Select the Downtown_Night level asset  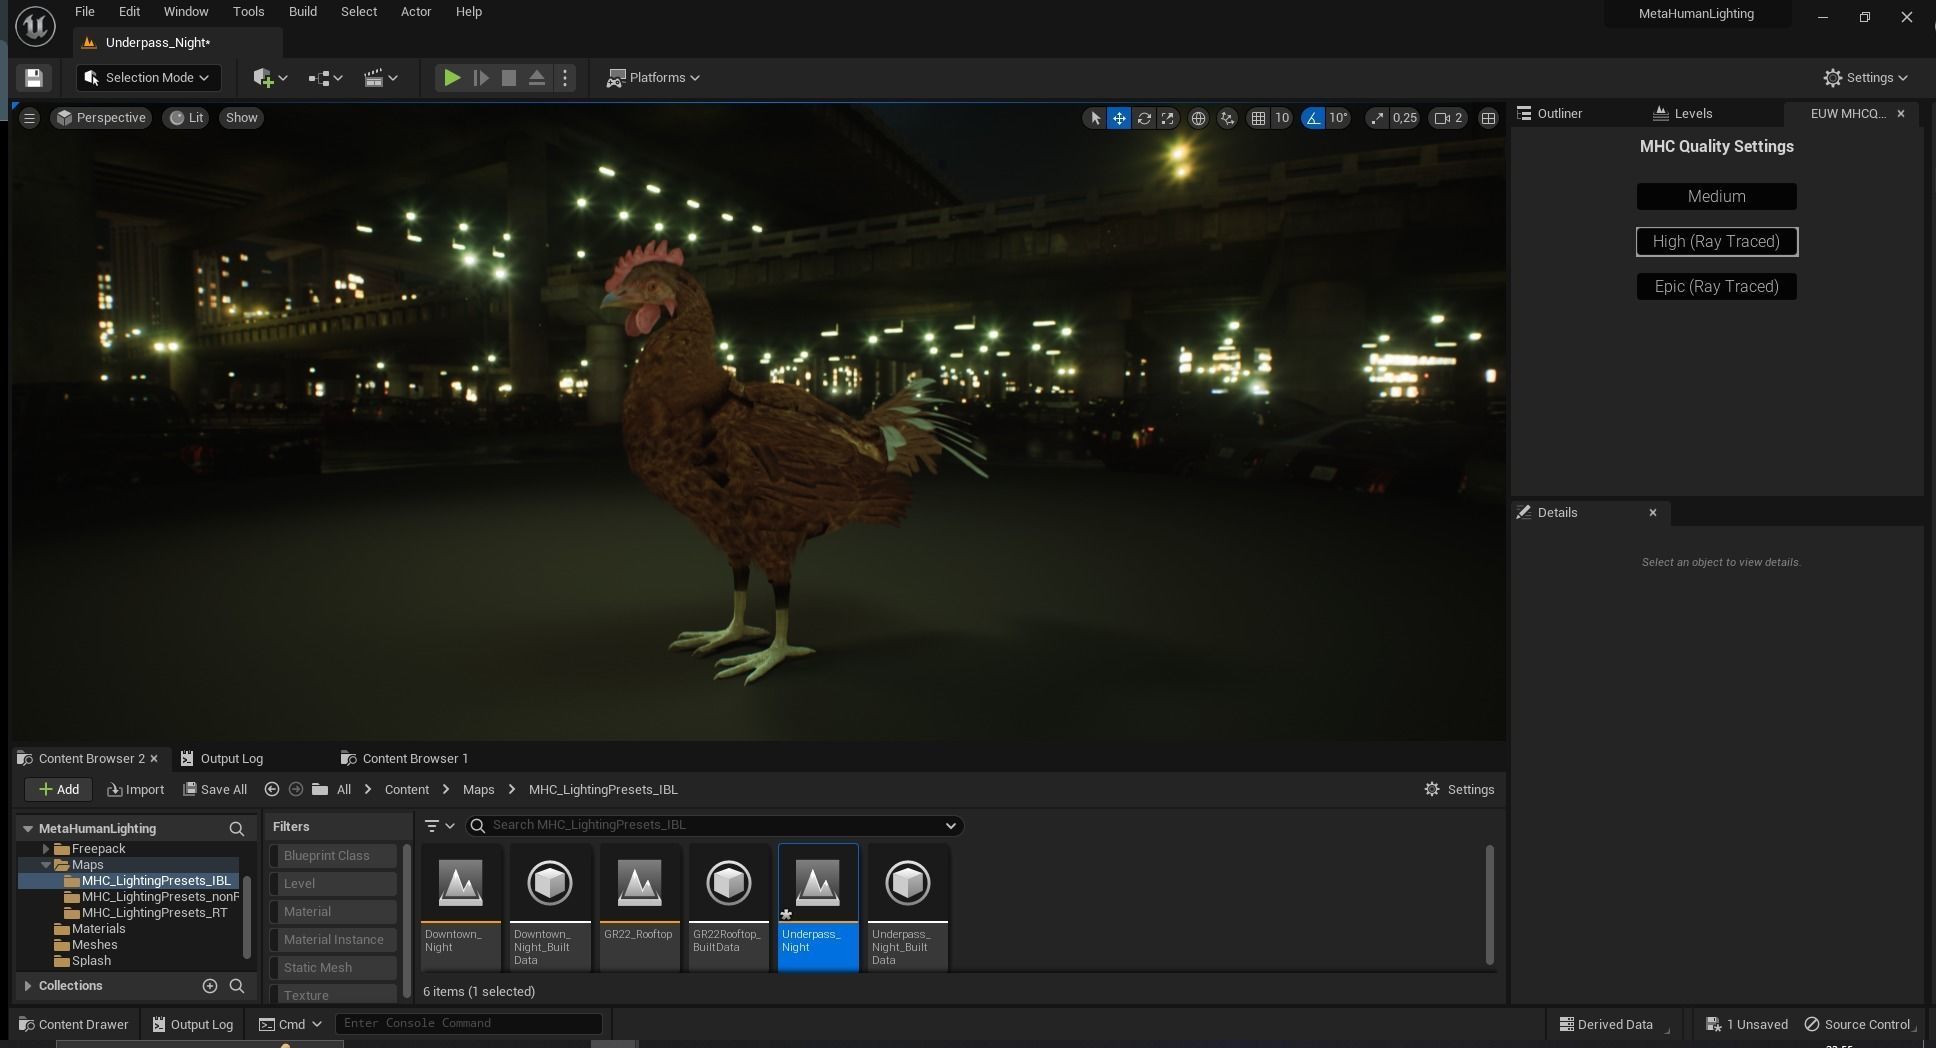pyautogui.click(x=460, y=906)
